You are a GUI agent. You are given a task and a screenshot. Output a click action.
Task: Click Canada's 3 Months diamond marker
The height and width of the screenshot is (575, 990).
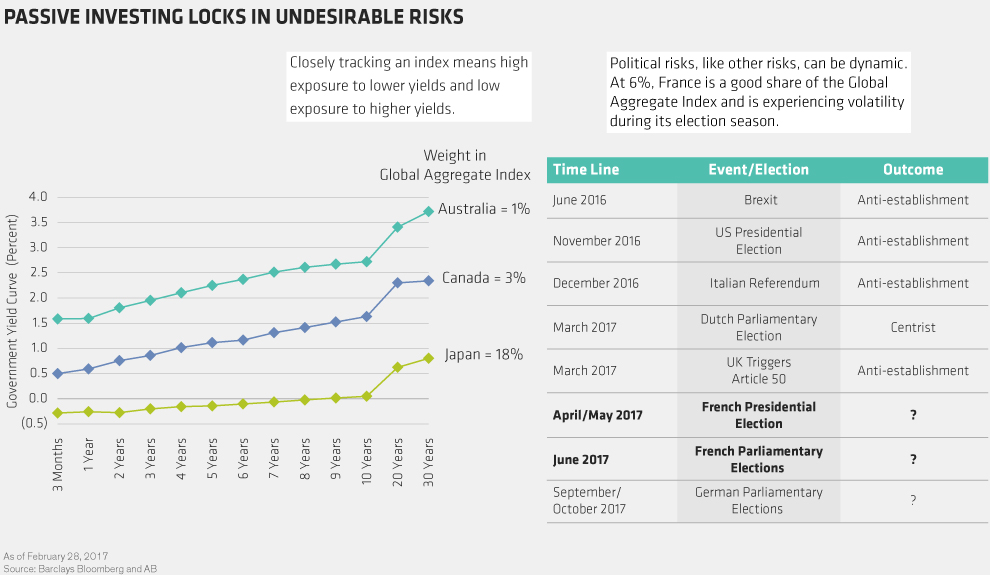pyautogui.click(x=58, y=374)
